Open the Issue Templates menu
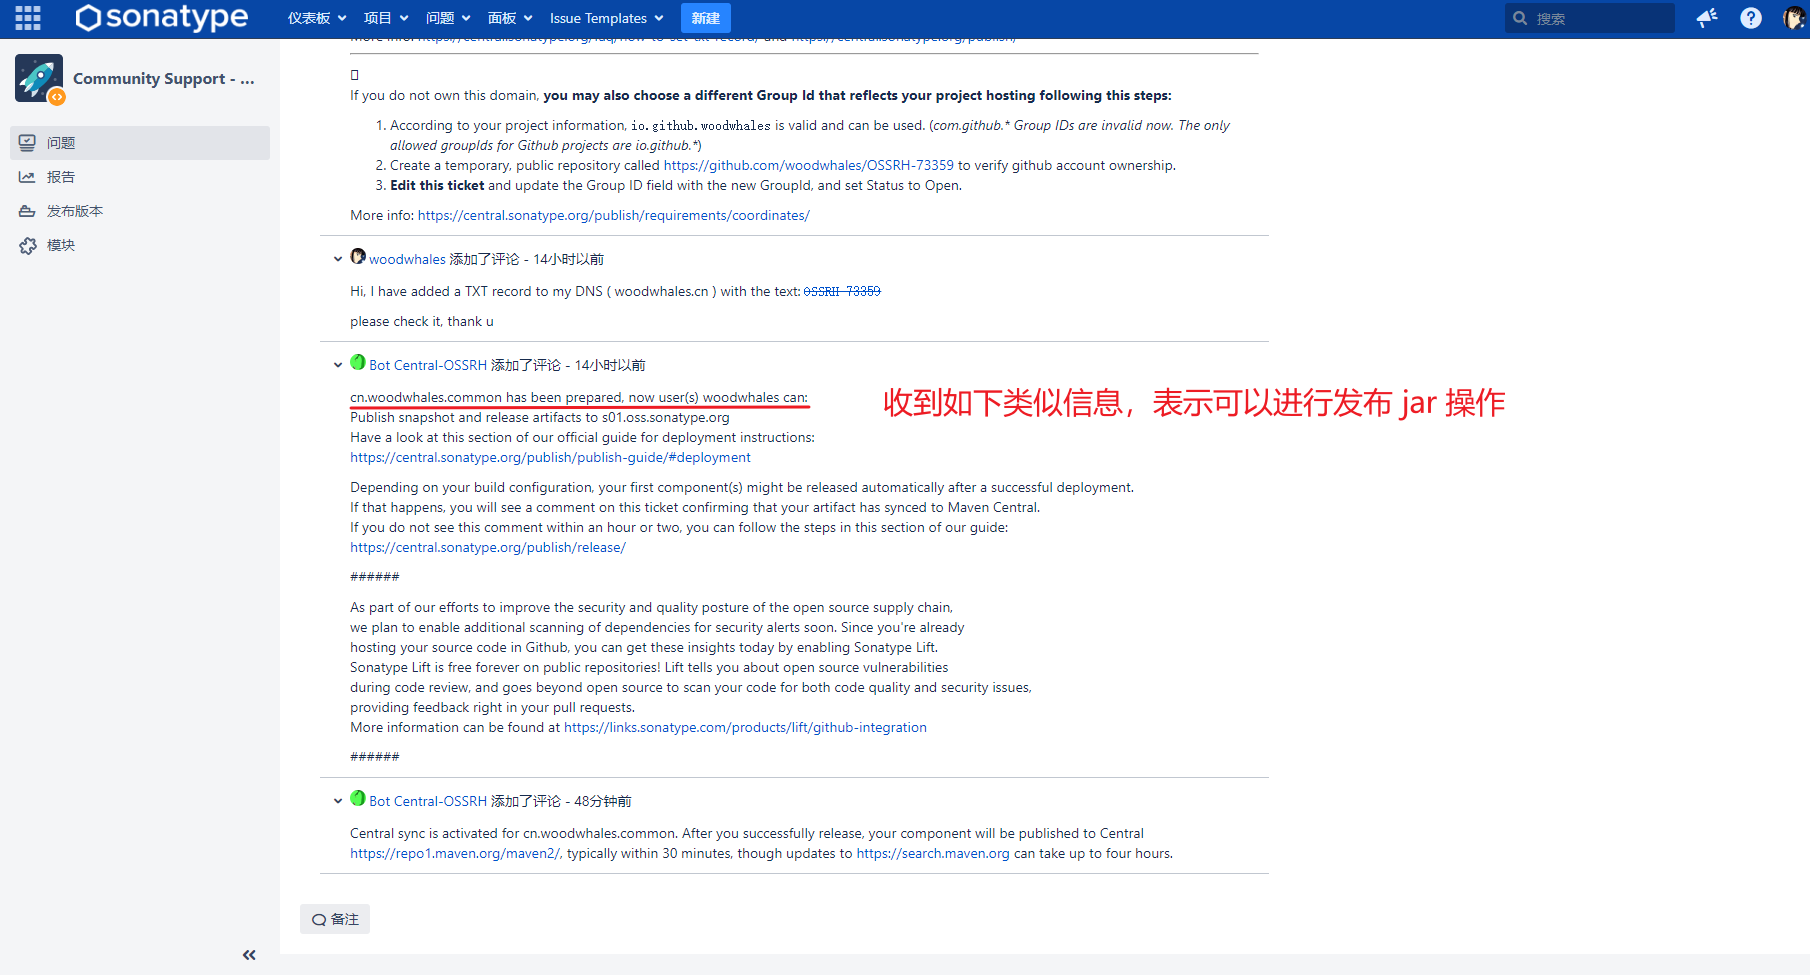The image size is (1810, 975). click(606, 18)
